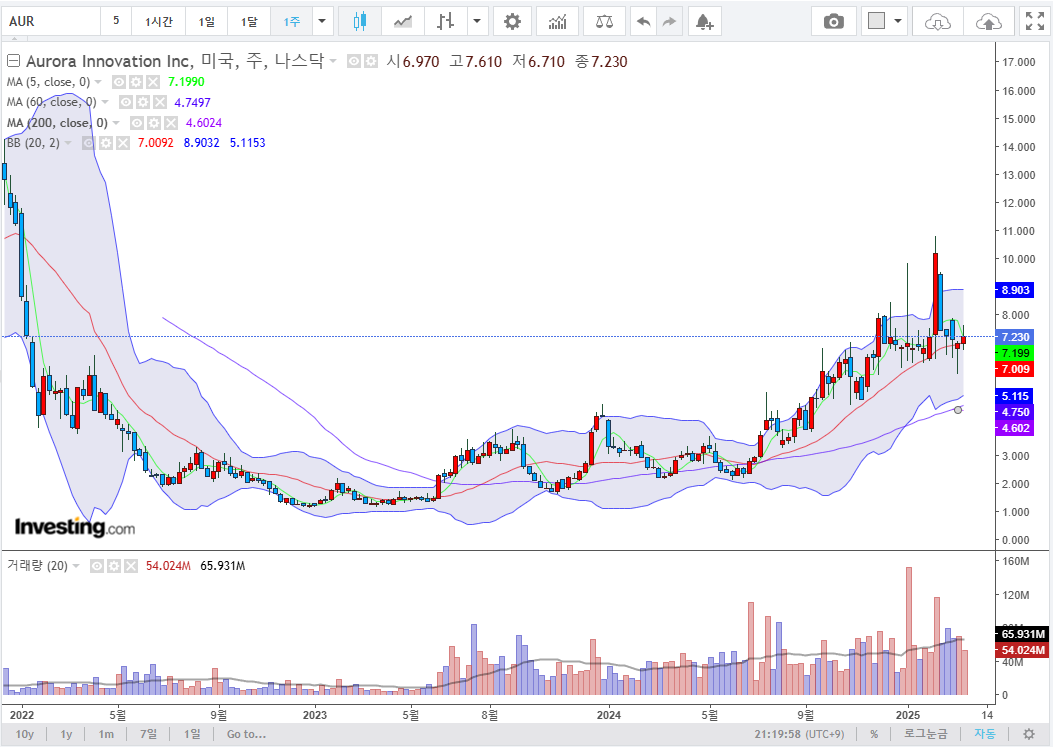Hide the MA 5 line with eye icon

[119, 82]
